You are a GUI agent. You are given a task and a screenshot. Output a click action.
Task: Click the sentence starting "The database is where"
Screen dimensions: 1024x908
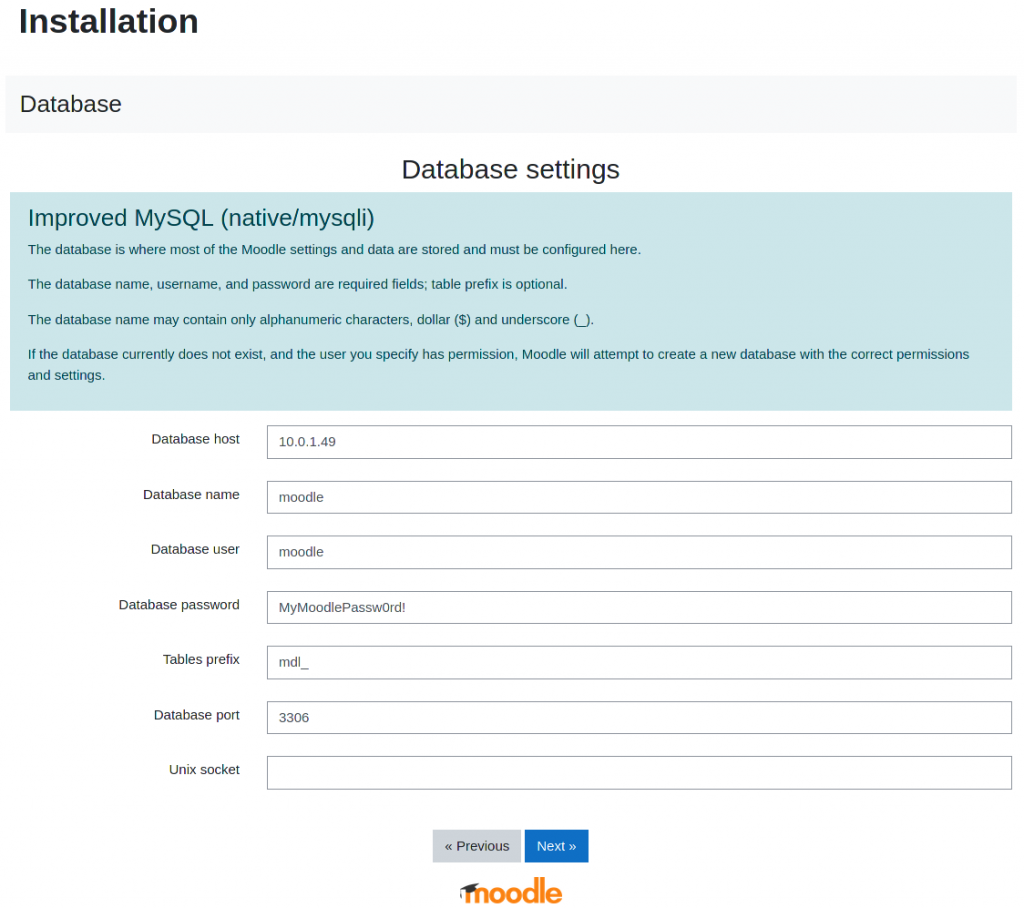tap(334, 250)
